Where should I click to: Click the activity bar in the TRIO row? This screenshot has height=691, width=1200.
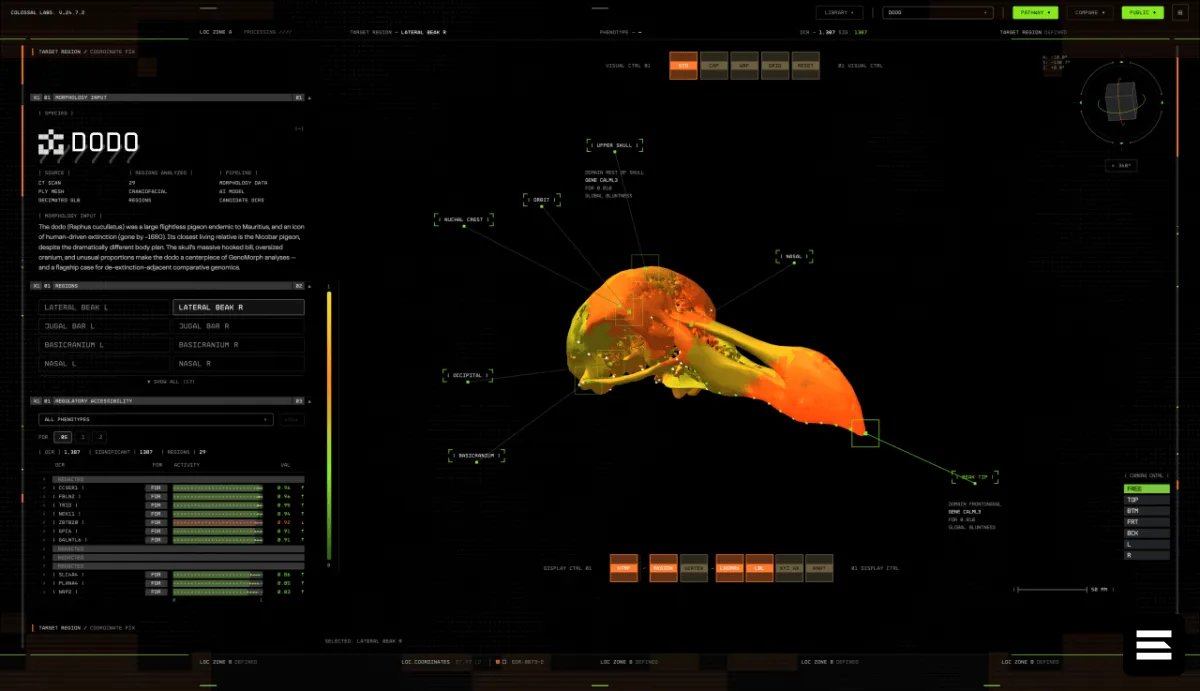click(x=218, y=505)
